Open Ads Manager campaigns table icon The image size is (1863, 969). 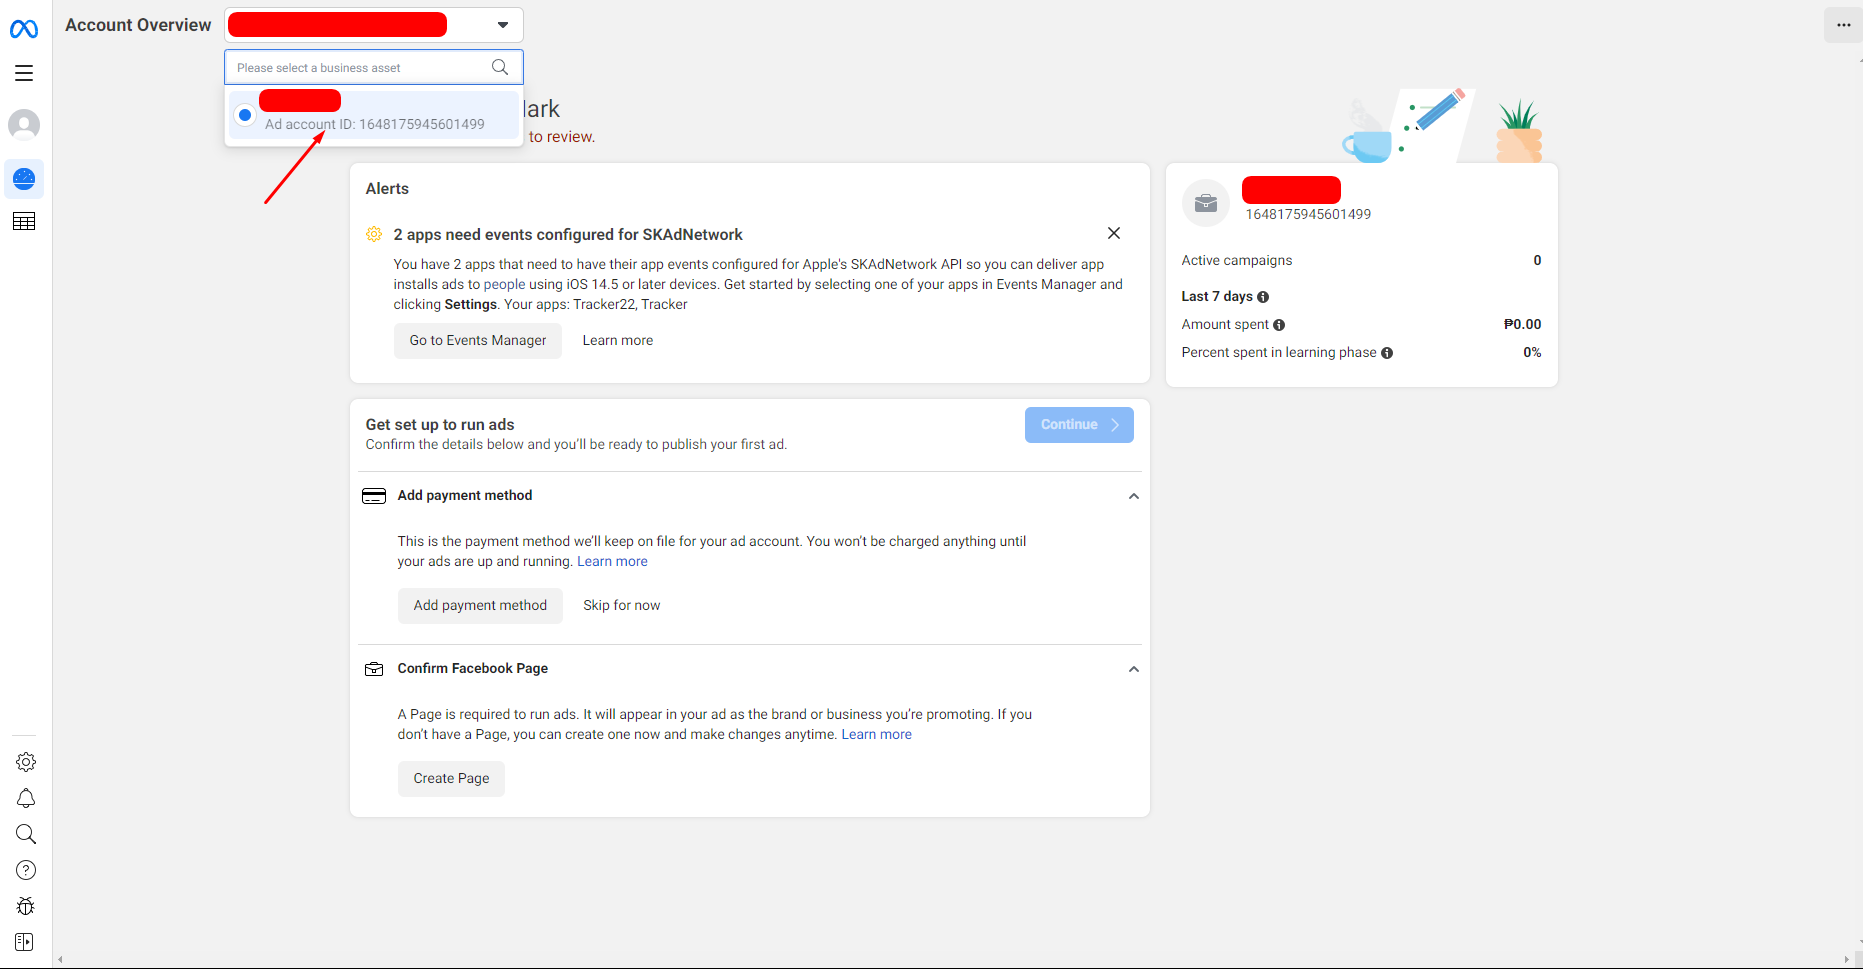pyautogui.click(x=24, y=221)
